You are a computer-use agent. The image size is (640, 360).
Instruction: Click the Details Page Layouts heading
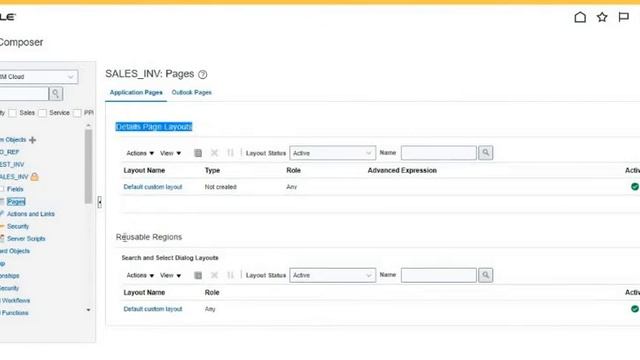point(153,127)
